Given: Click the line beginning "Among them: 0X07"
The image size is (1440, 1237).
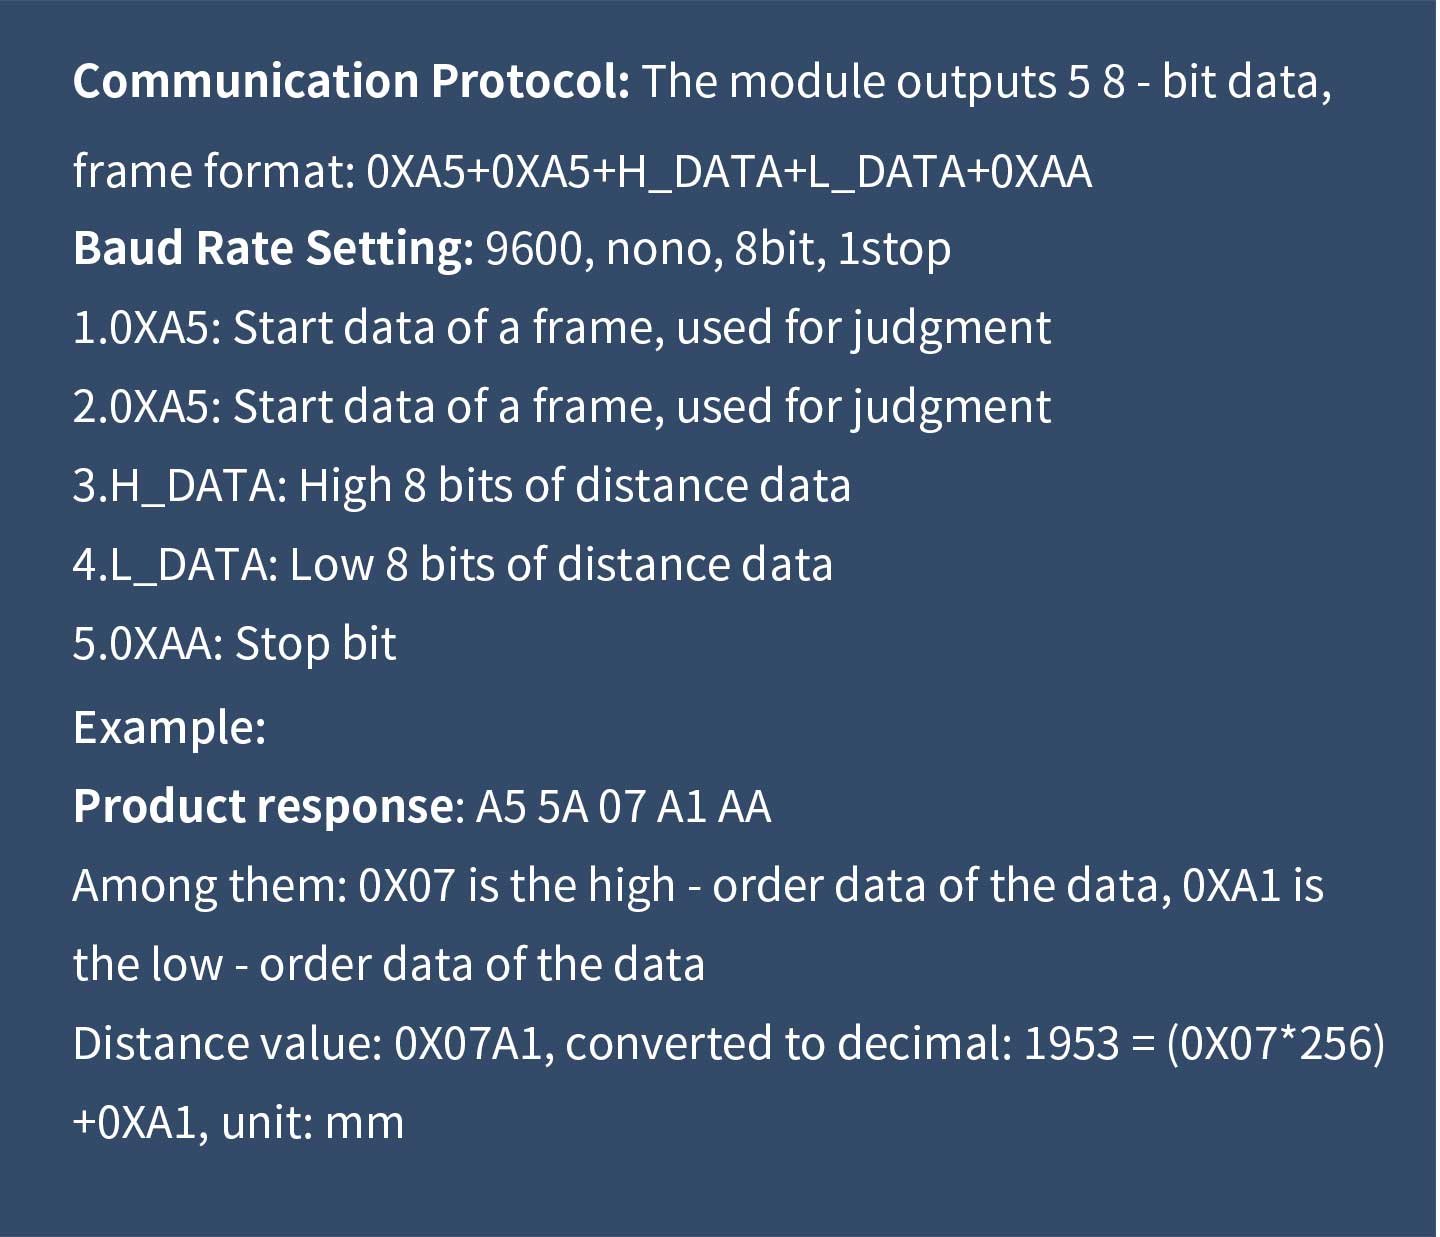Looking at the screenshot, I should tap(698, 886).
